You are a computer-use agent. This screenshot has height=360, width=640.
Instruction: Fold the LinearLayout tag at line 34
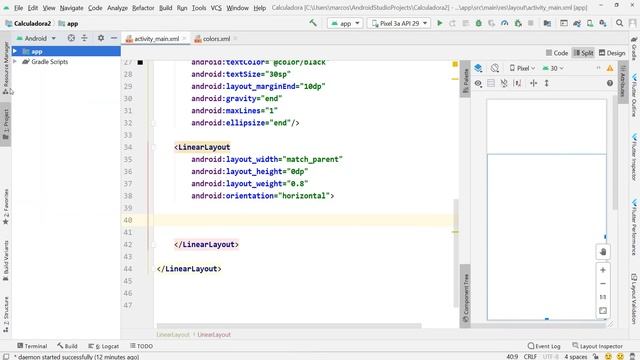tap(154, 147)
